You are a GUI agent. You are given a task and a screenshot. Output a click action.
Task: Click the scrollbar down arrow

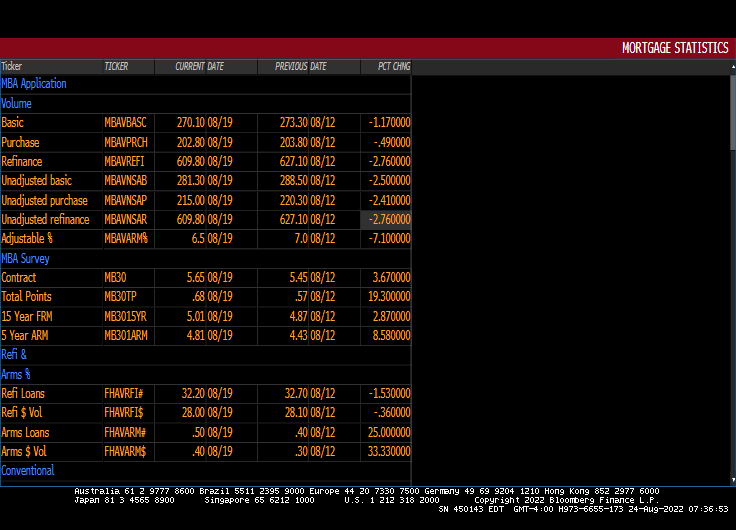click(732, 480)
